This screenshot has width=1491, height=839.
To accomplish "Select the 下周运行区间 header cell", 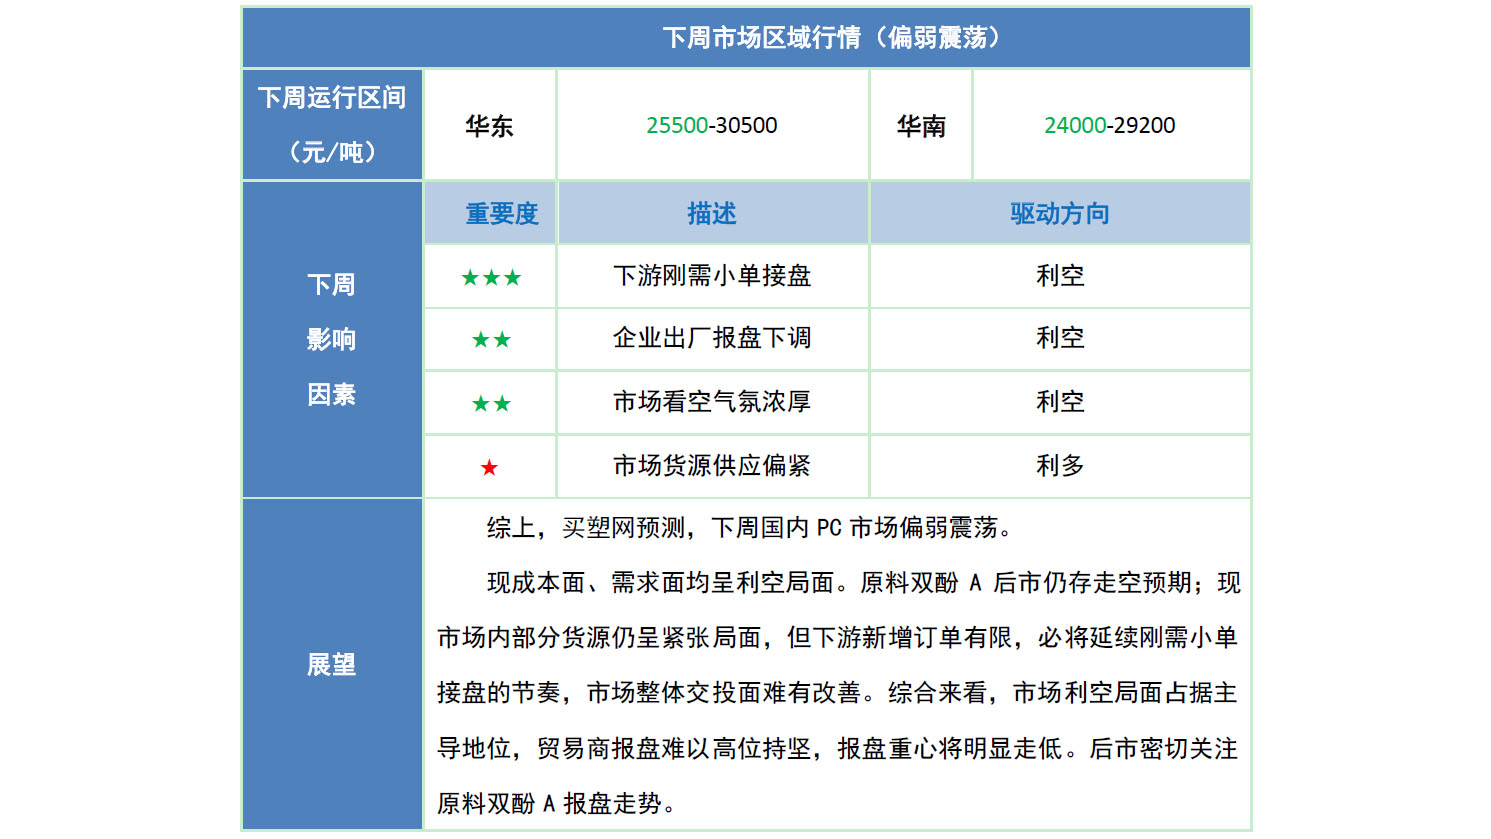I will point(332,125).
